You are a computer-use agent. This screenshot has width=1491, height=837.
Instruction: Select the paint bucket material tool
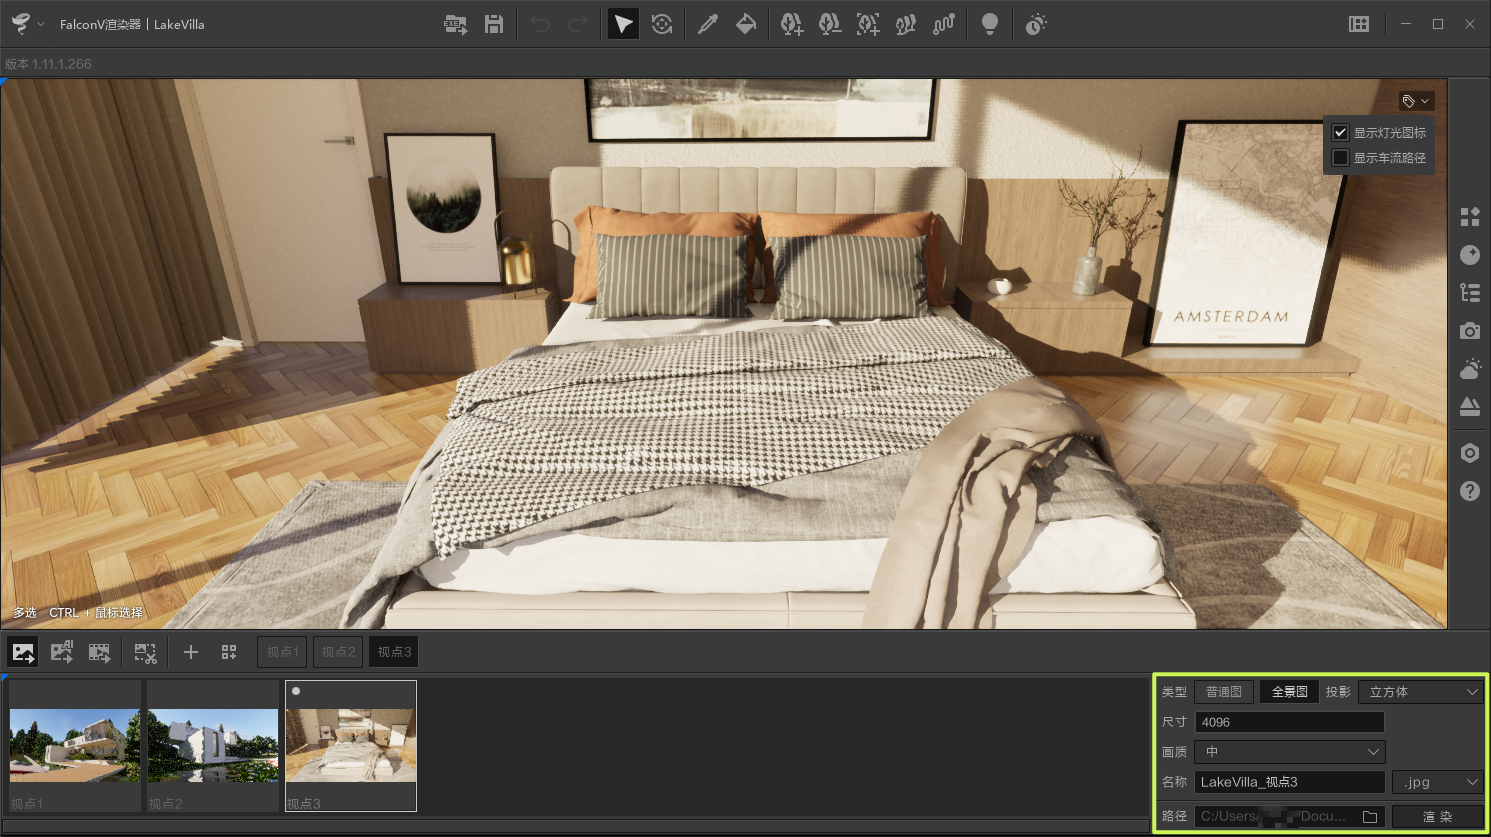pos(746,24)
